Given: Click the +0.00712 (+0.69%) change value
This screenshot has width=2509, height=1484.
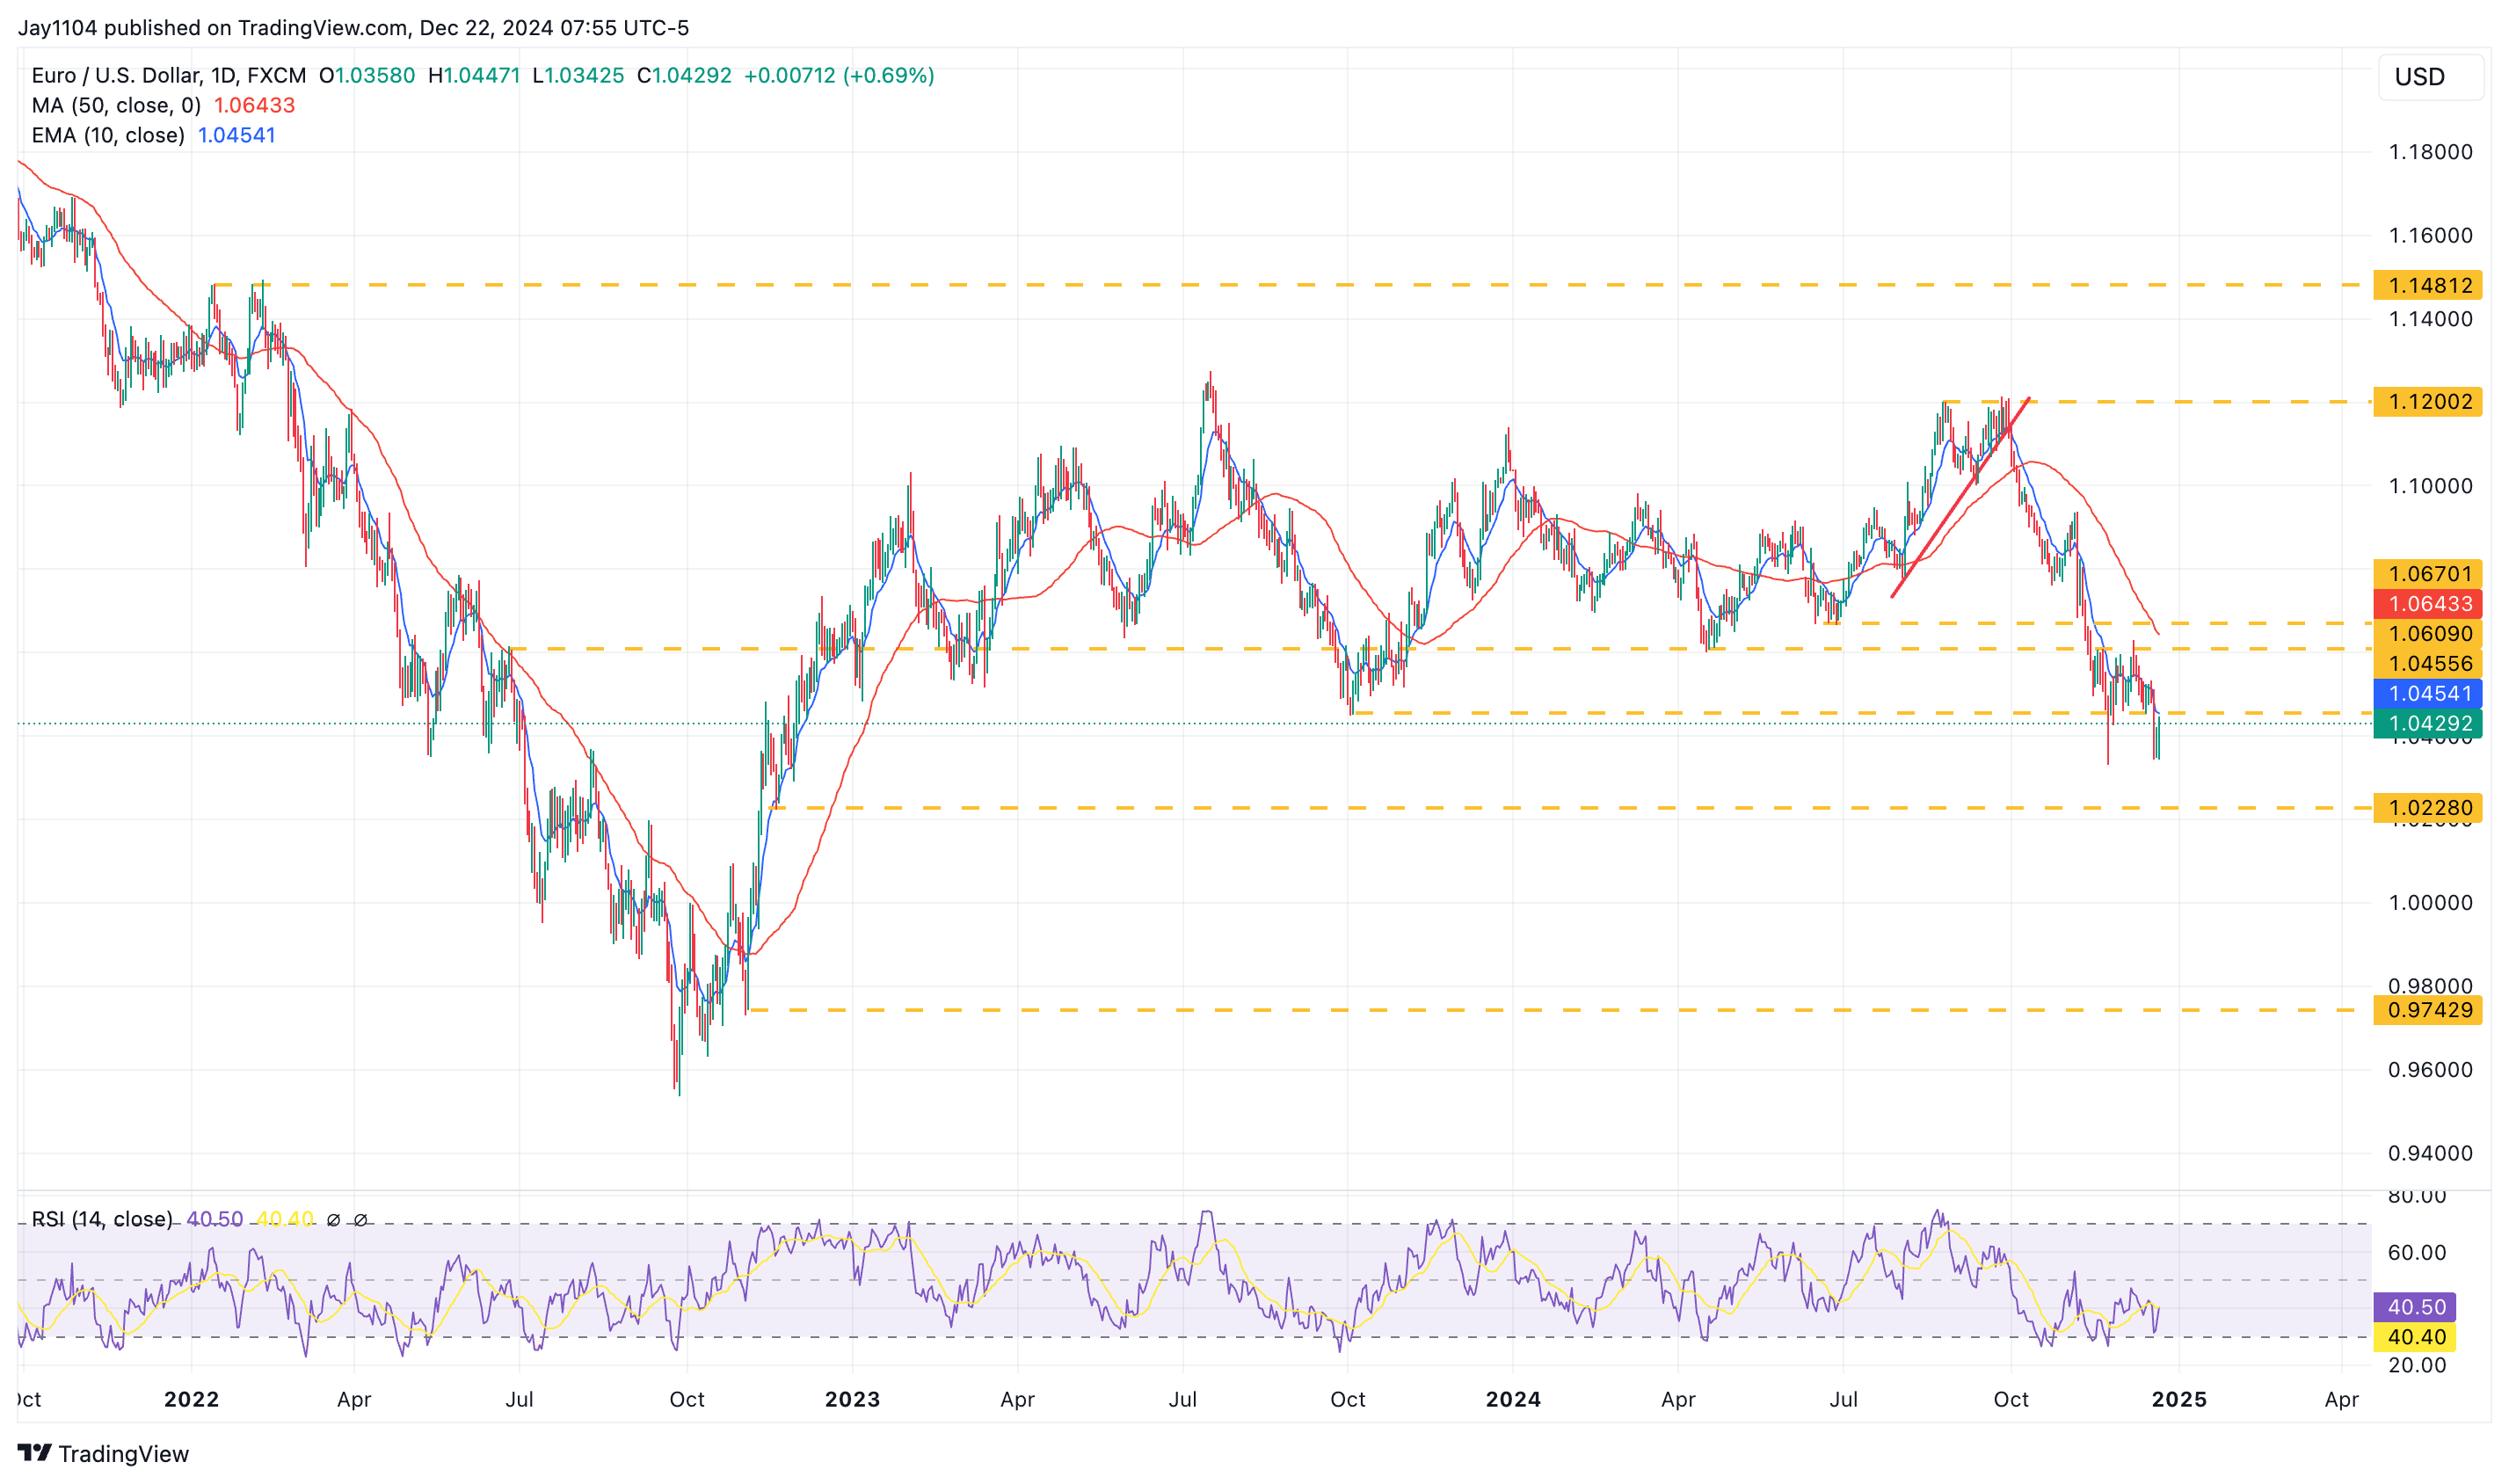Looking at the screenshot, I should 839,76.
